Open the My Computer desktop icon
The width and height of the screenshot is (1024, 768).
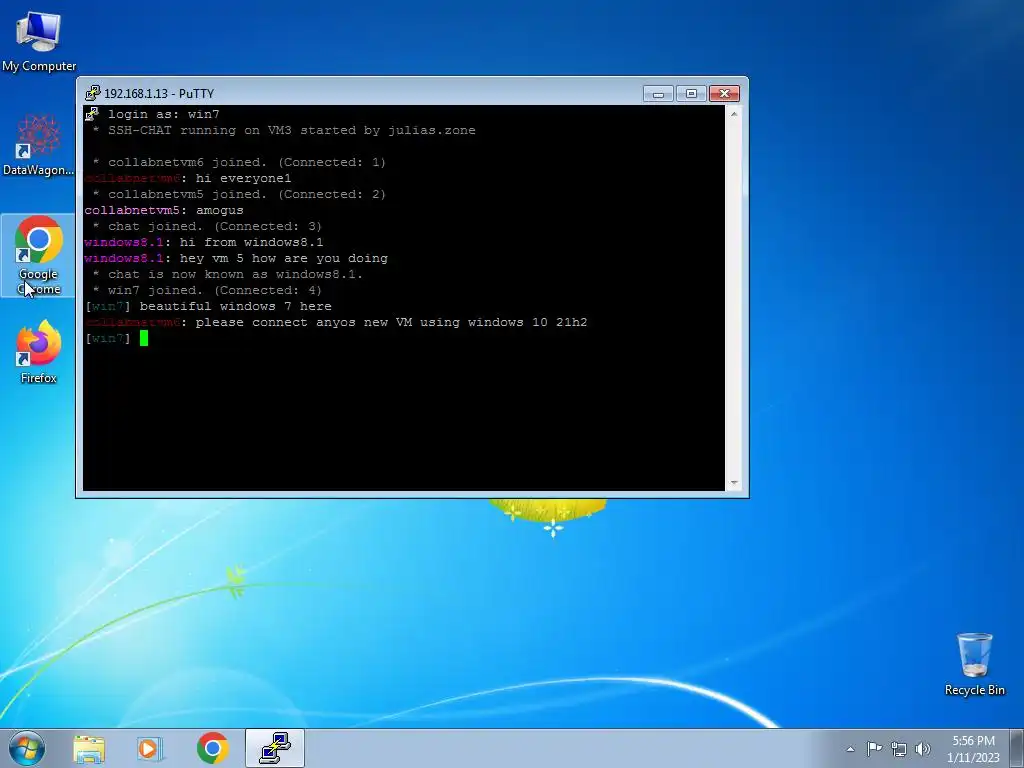[x=39, y=40]
